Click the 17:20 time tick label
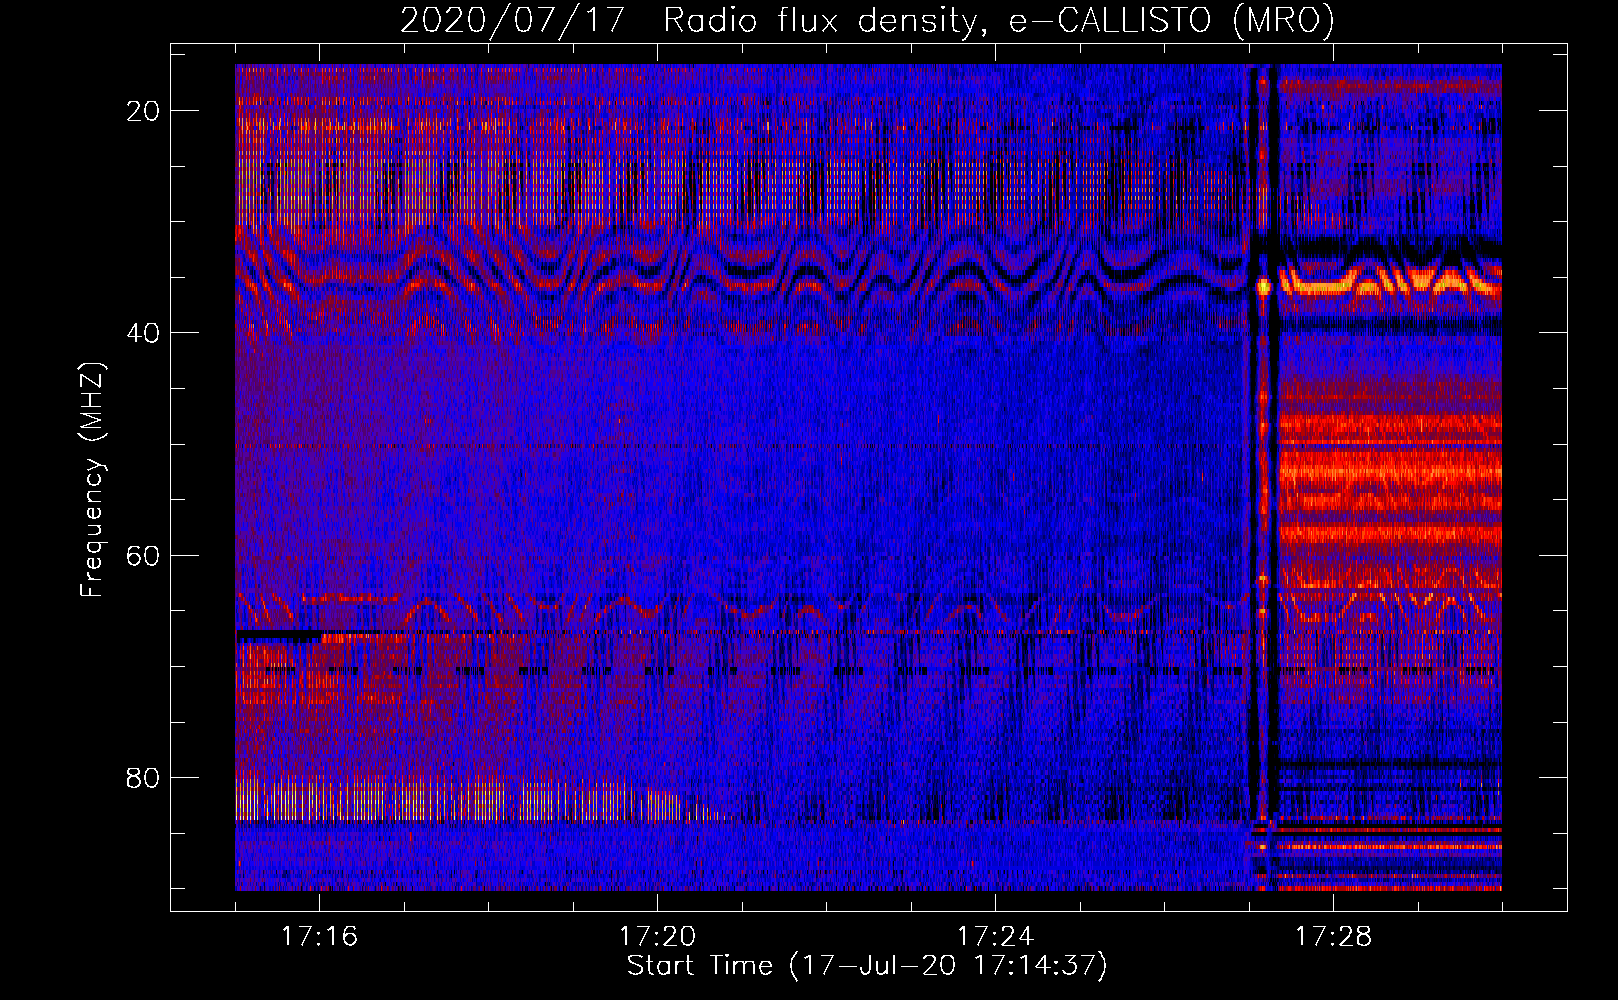This screenshot has height=1000, width=1618. click(657, 936)
